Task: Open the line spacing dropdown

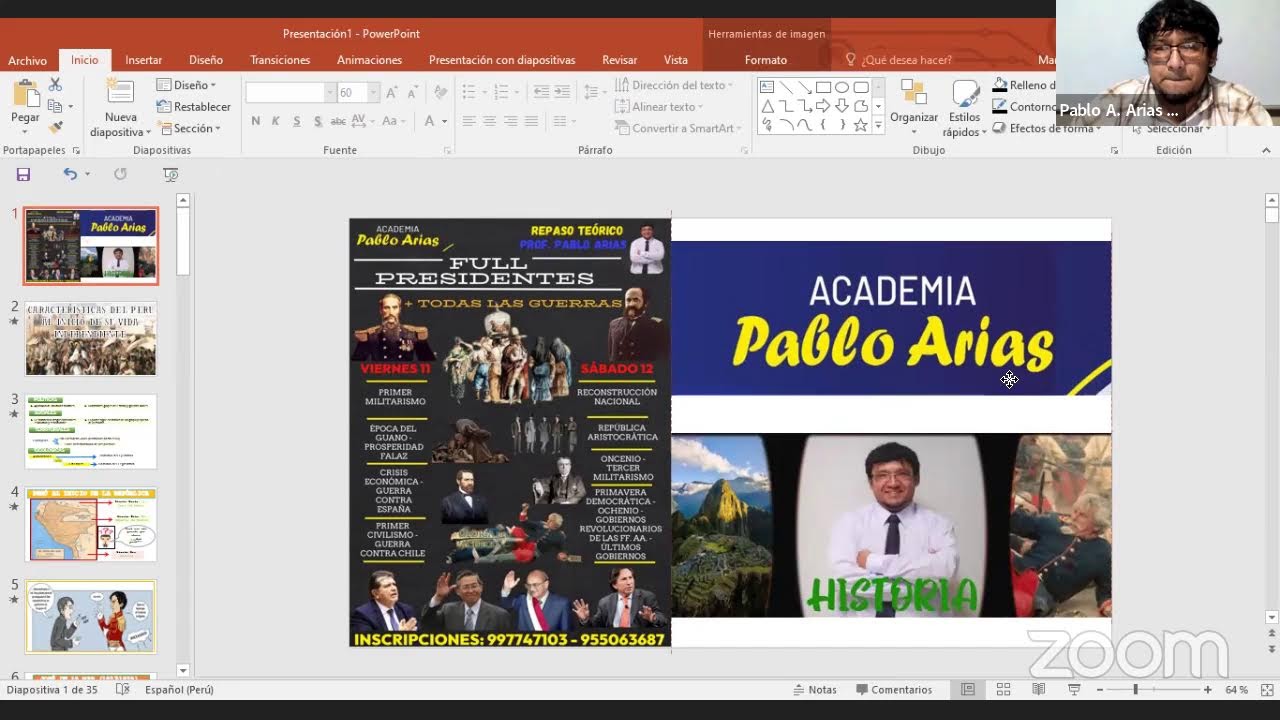Action: (594, 92)
